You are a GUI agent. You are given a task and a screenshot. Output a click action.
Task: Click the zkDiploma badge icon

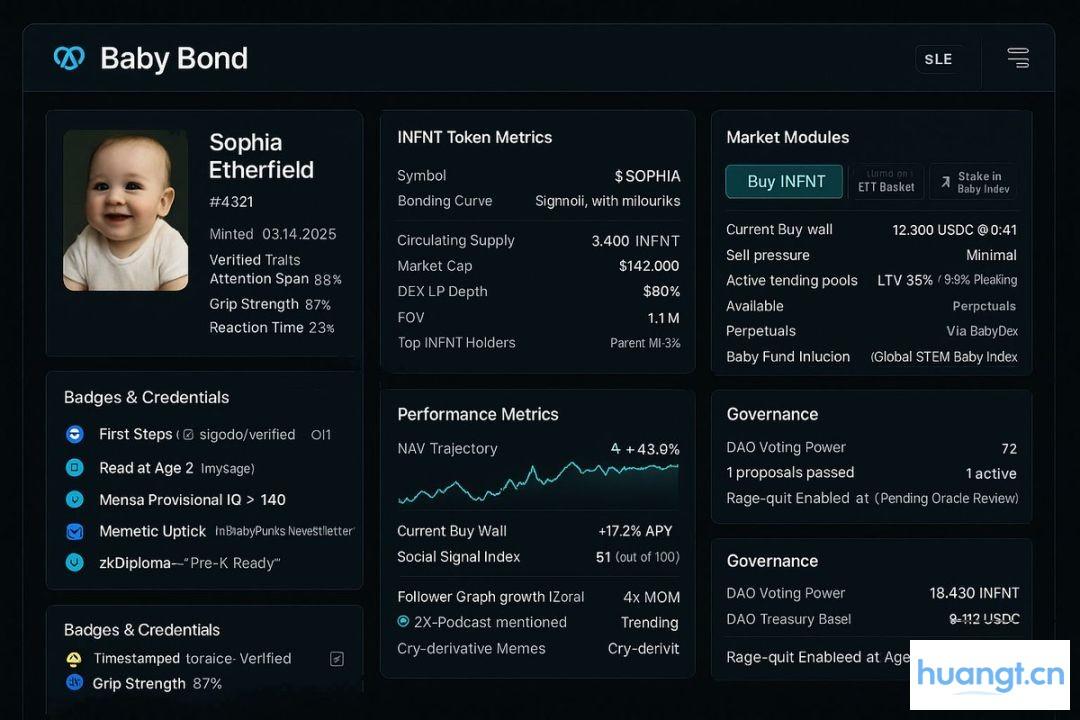pyautogui.click(x=74, y=562)
